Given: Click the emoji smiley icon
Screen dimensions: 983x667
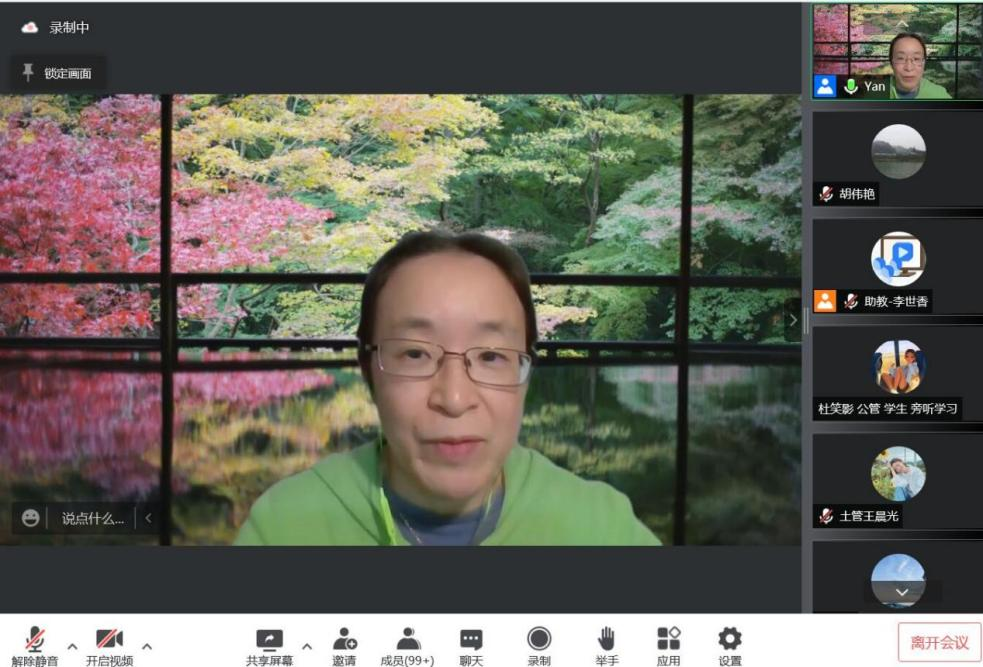Looking at the screenshot, I should (x=31, y=518).
